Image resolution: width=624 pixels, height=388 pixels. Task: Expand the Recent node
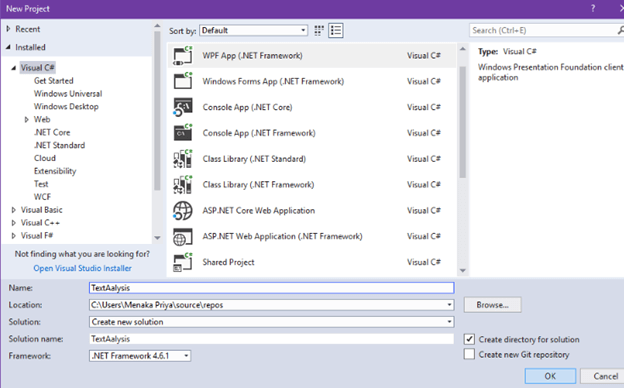click(8, 29)
